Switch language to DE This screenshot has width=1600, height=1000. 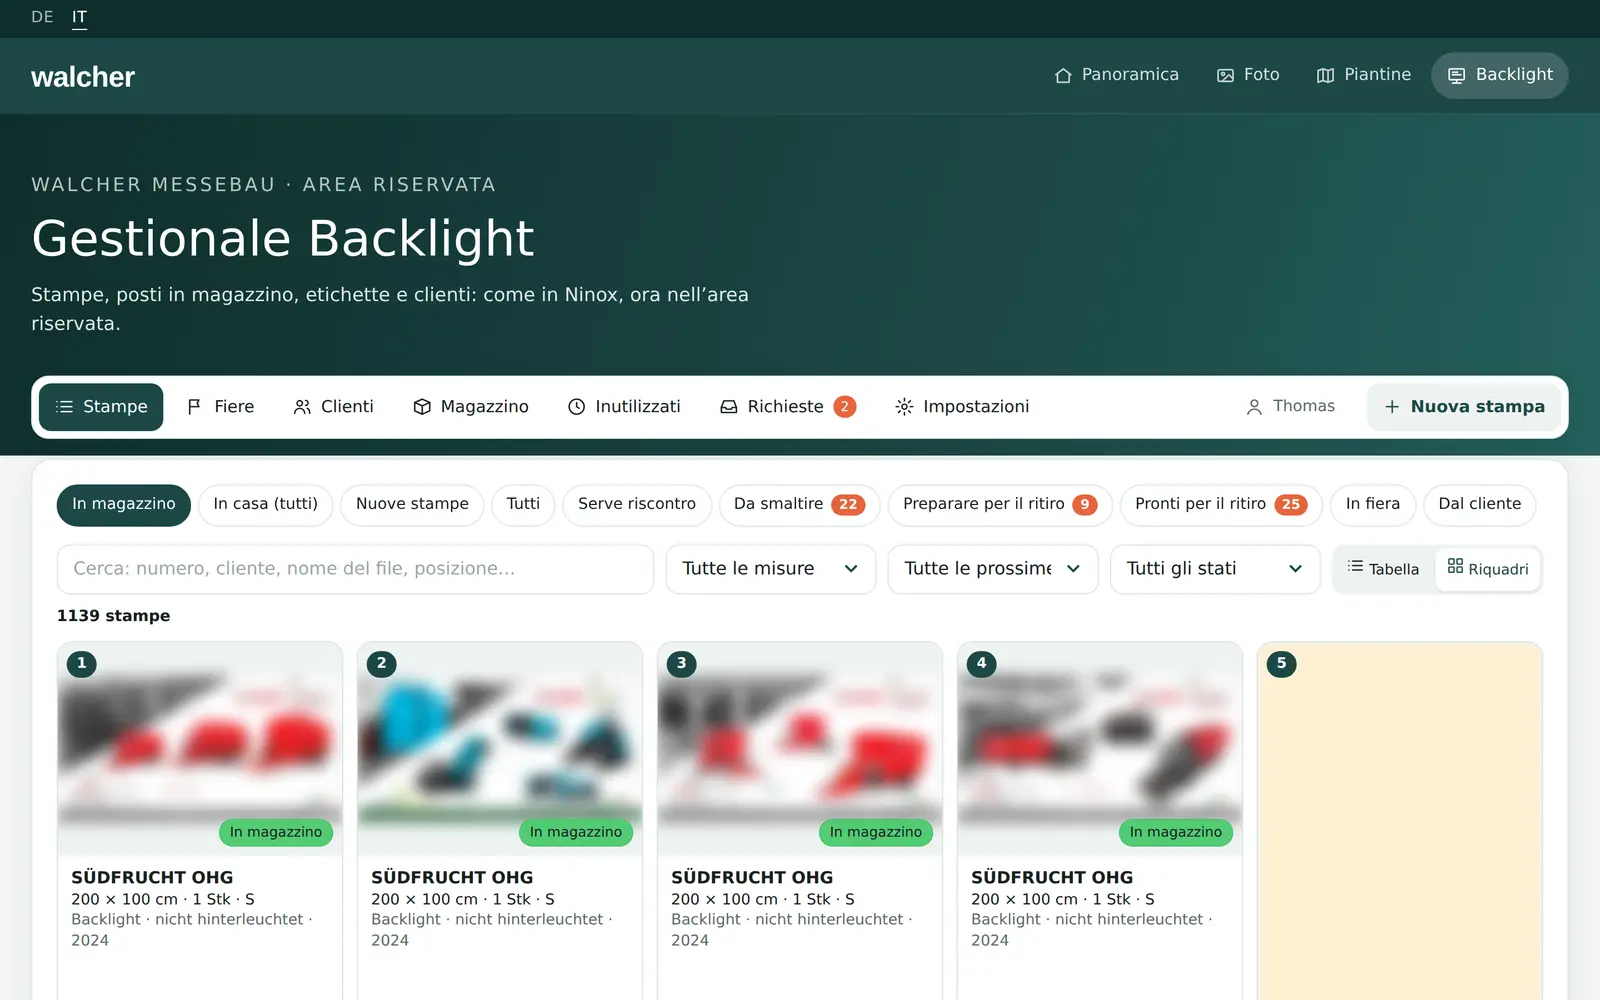click(43, 17)
